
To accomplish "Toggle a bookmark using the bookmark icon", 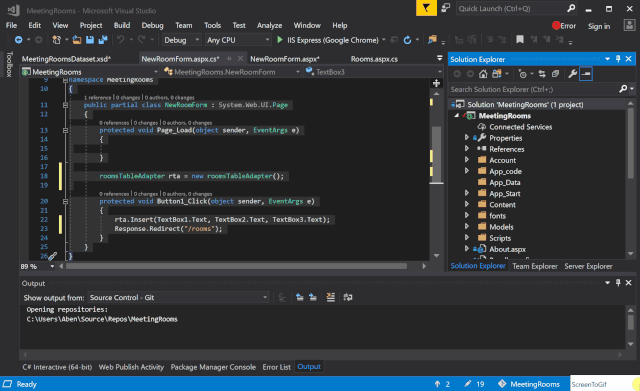I will (520, 40).
